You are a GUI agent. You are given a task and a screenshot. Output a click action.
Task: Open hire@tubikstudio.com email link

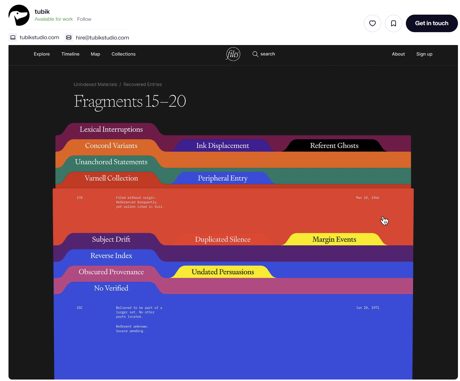click(102, 37)
